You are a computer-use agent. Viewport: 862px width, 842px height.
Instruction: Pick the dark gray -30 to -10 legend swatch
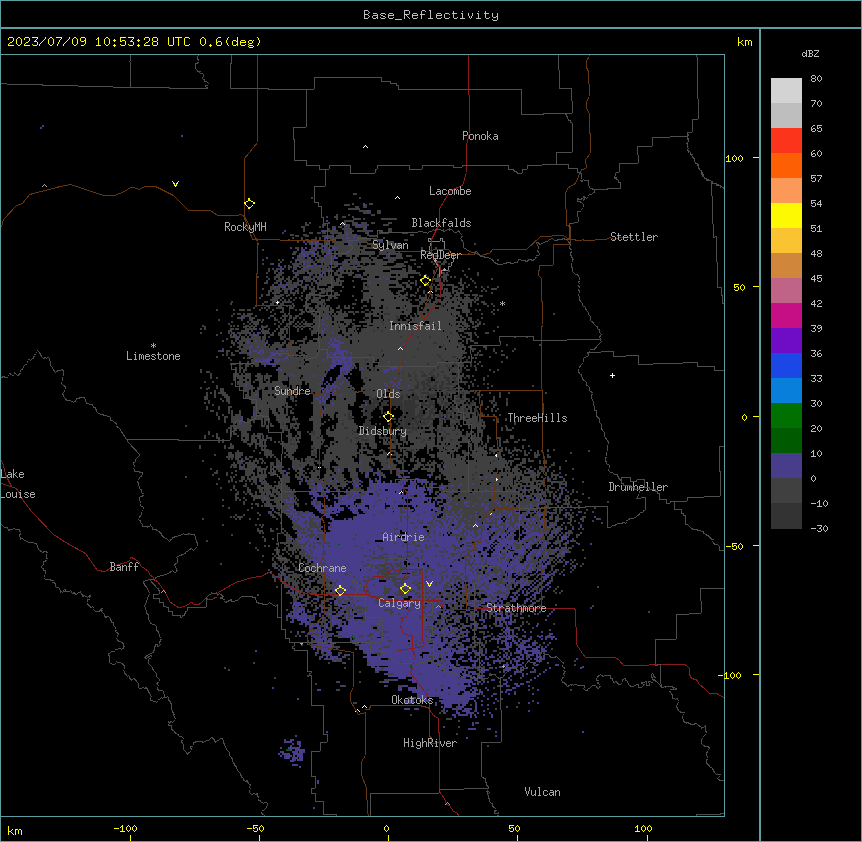click(786, 516)
